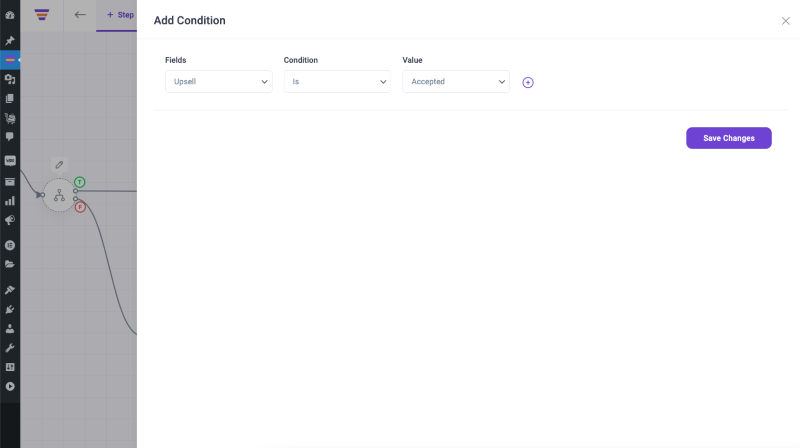This screenshot has width=800, height=448.
Task: Open the Comments bubble icon in the sidebar
Action: [10, 137]
